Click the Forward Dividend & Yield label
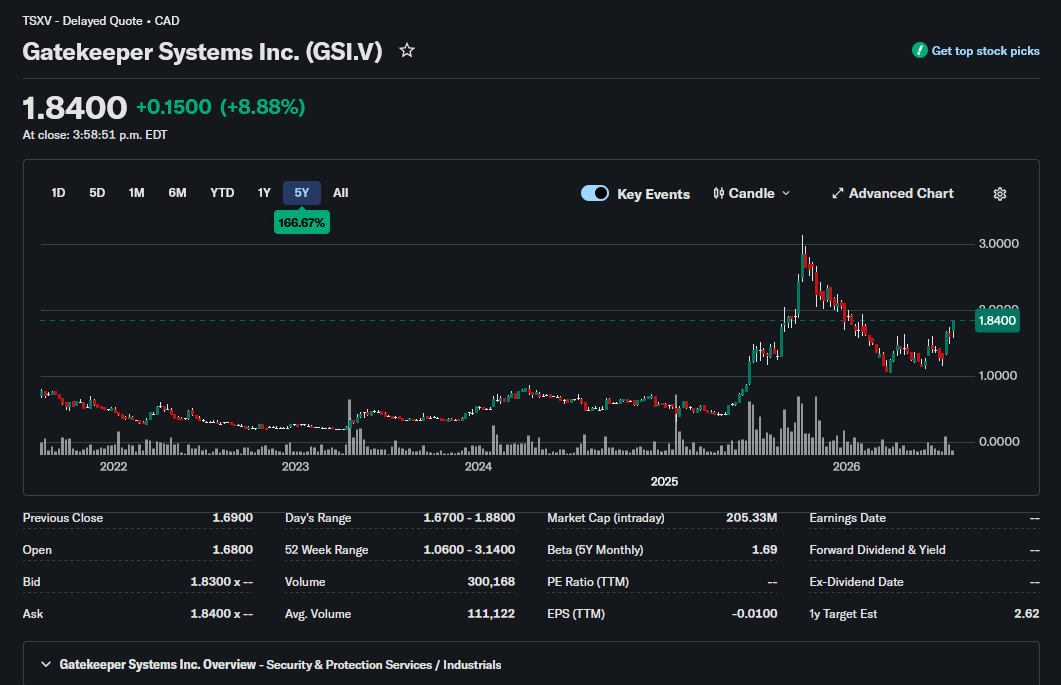This screenshot has height=685, width=1061. [877, 550]
